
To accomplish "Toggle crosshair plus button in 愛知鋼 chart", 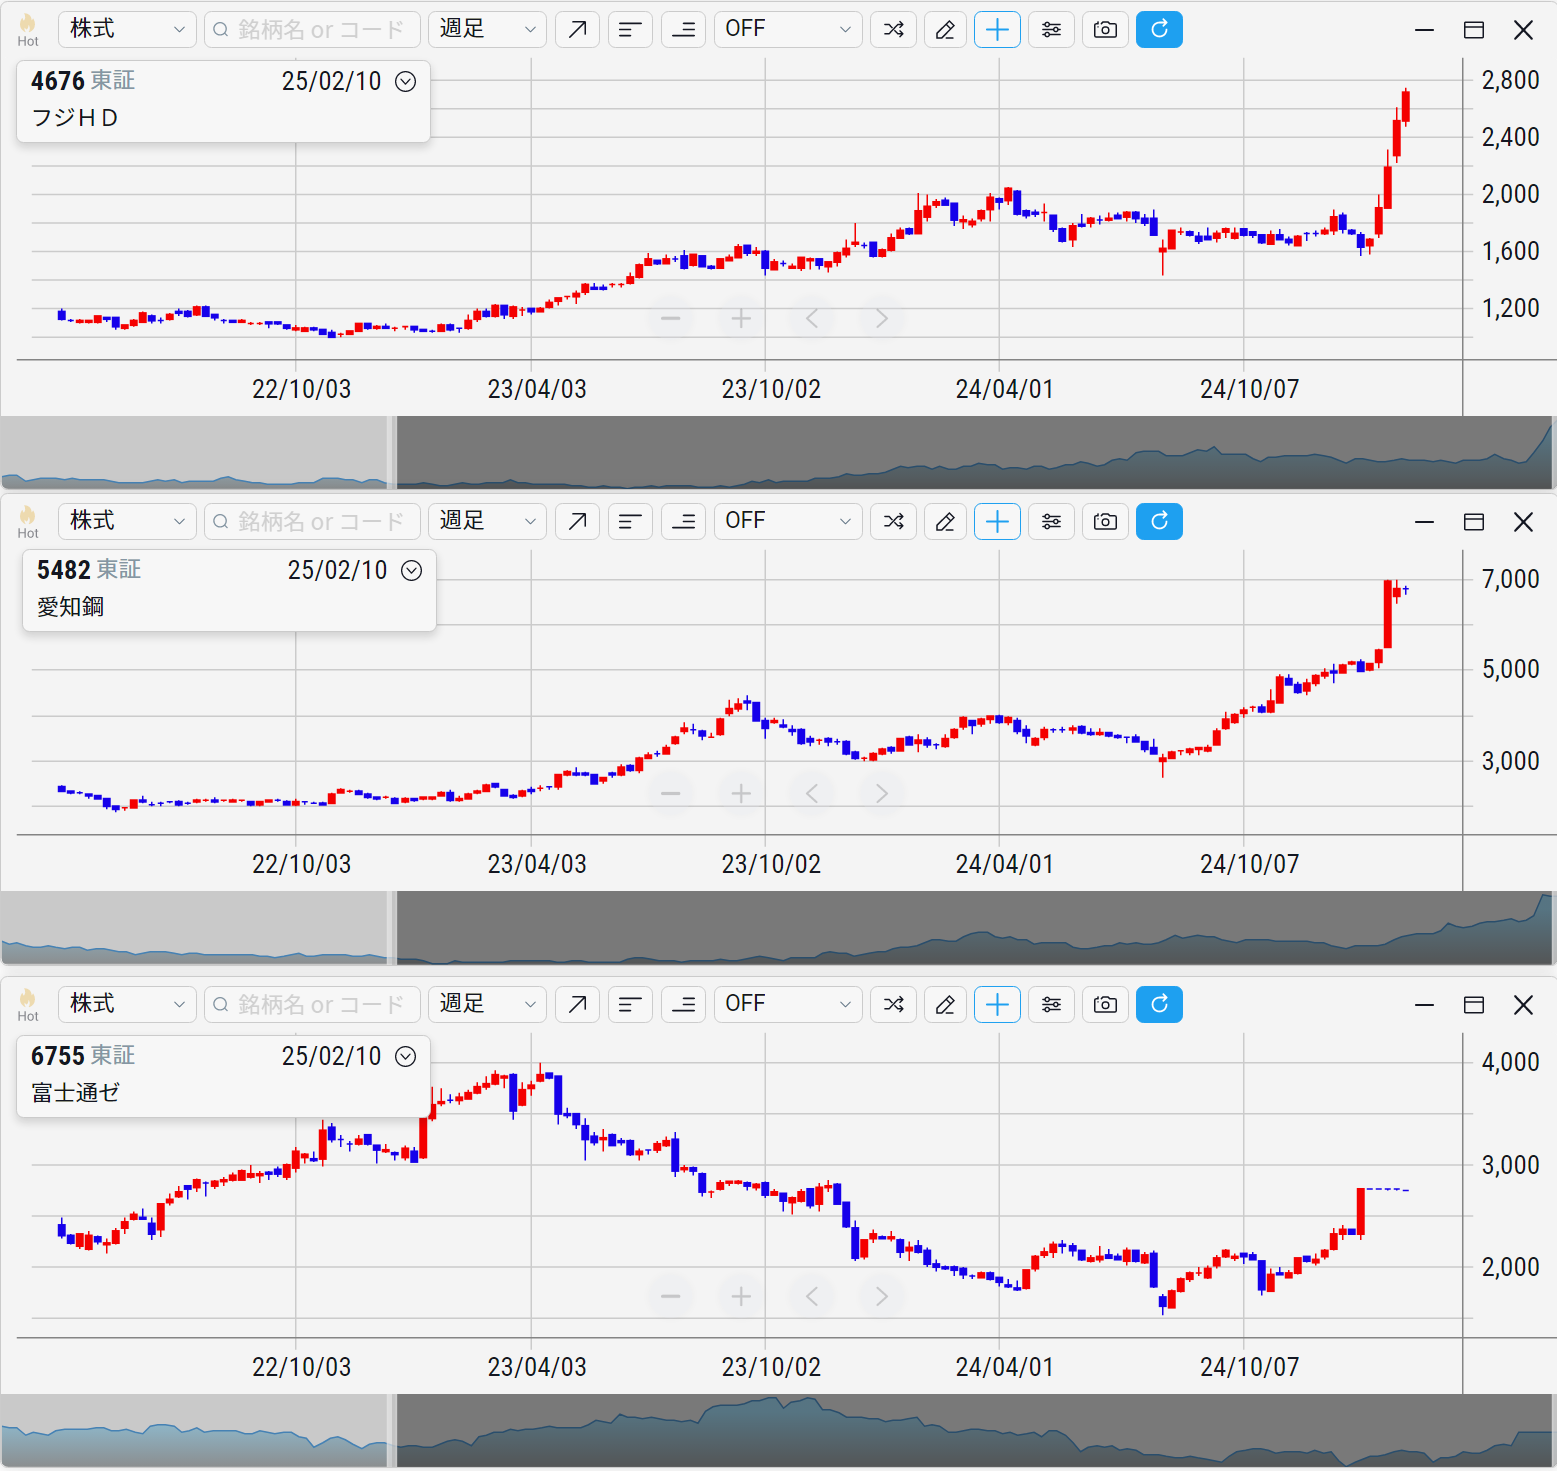I will coord(998,521).
